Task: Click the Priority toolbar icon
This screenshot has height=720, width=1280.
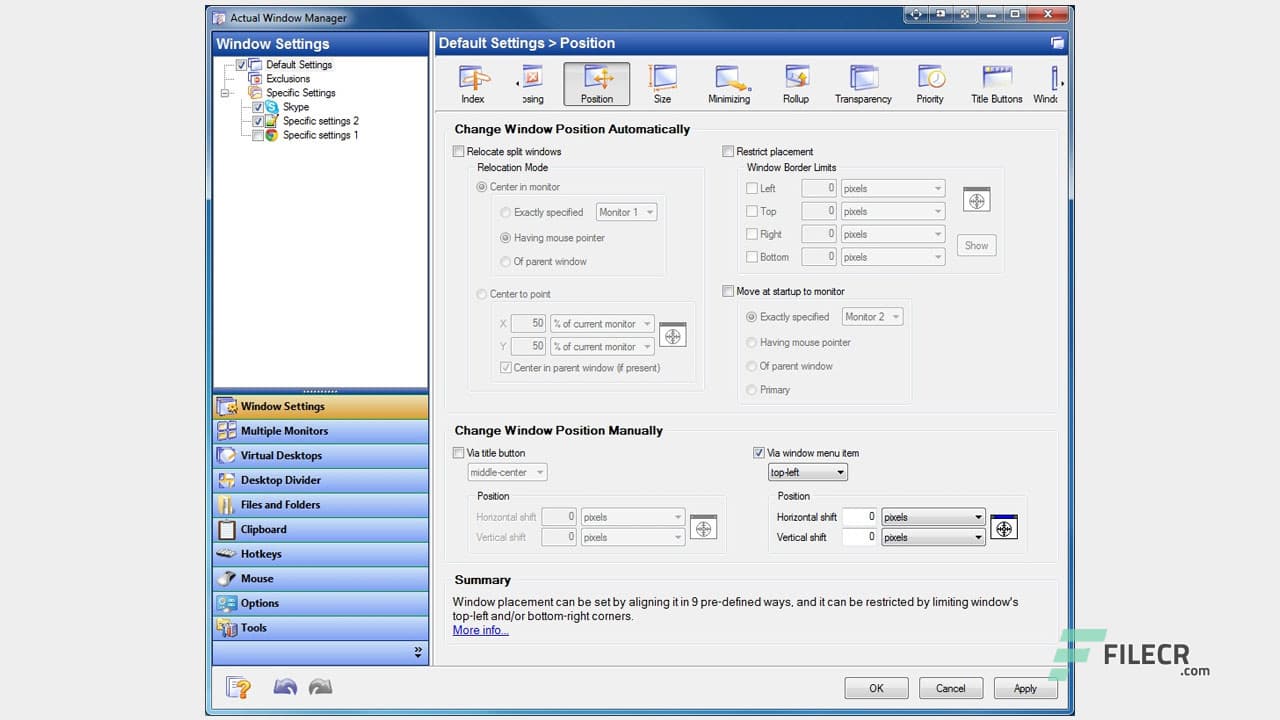Action: click(x=930, y=83)
